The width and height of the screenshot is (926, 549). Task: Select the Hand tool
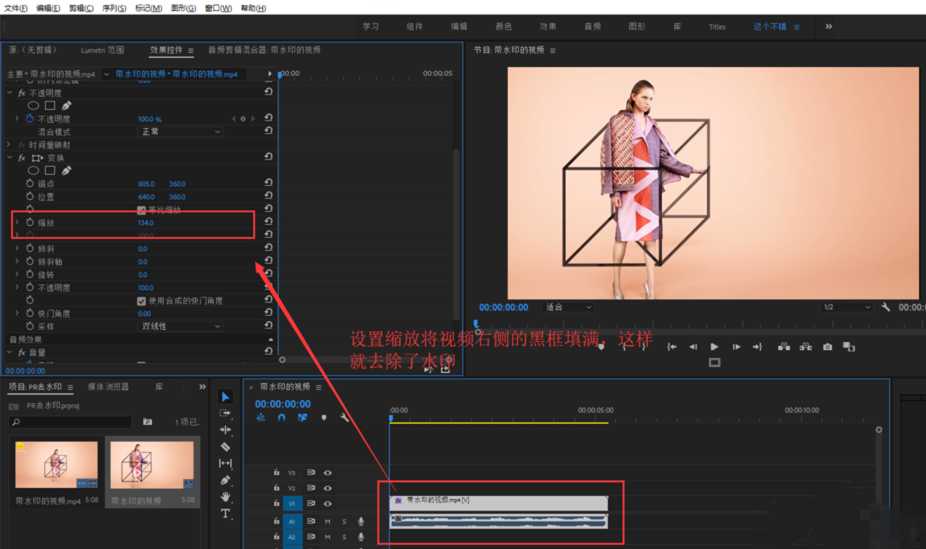[x=226, y=497]
